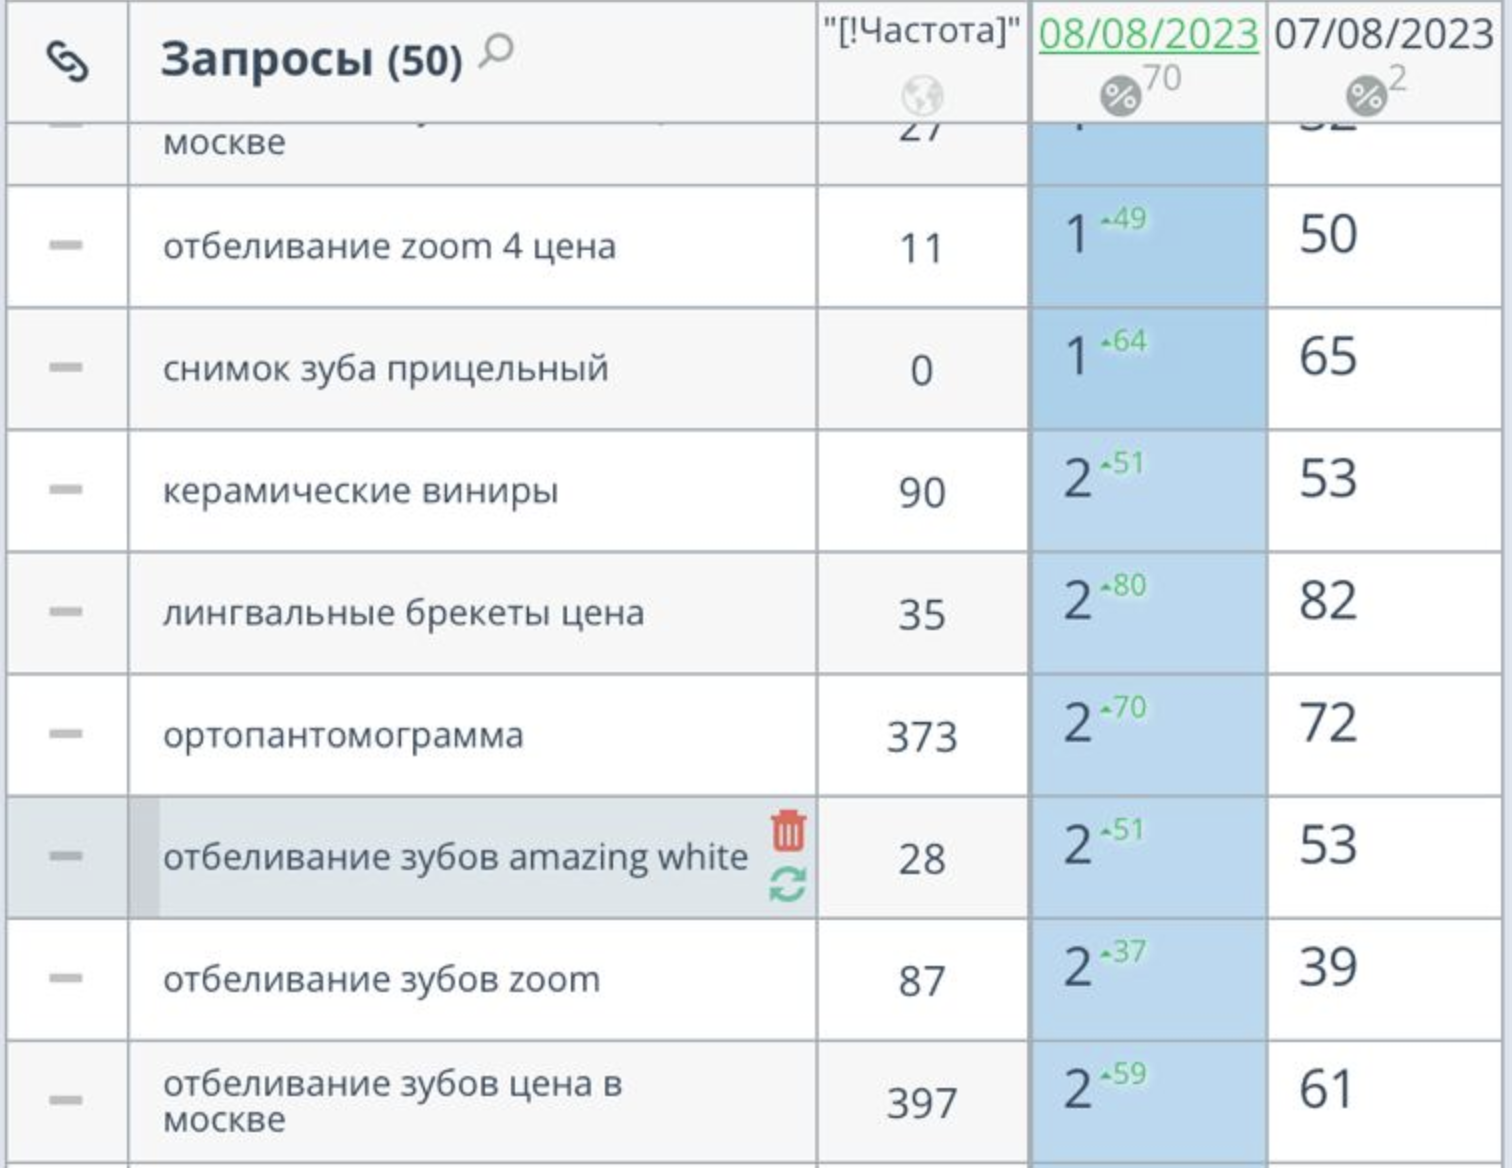
Task: Open search for Запросы with magnifier icon
Action: tap(496, 50)
